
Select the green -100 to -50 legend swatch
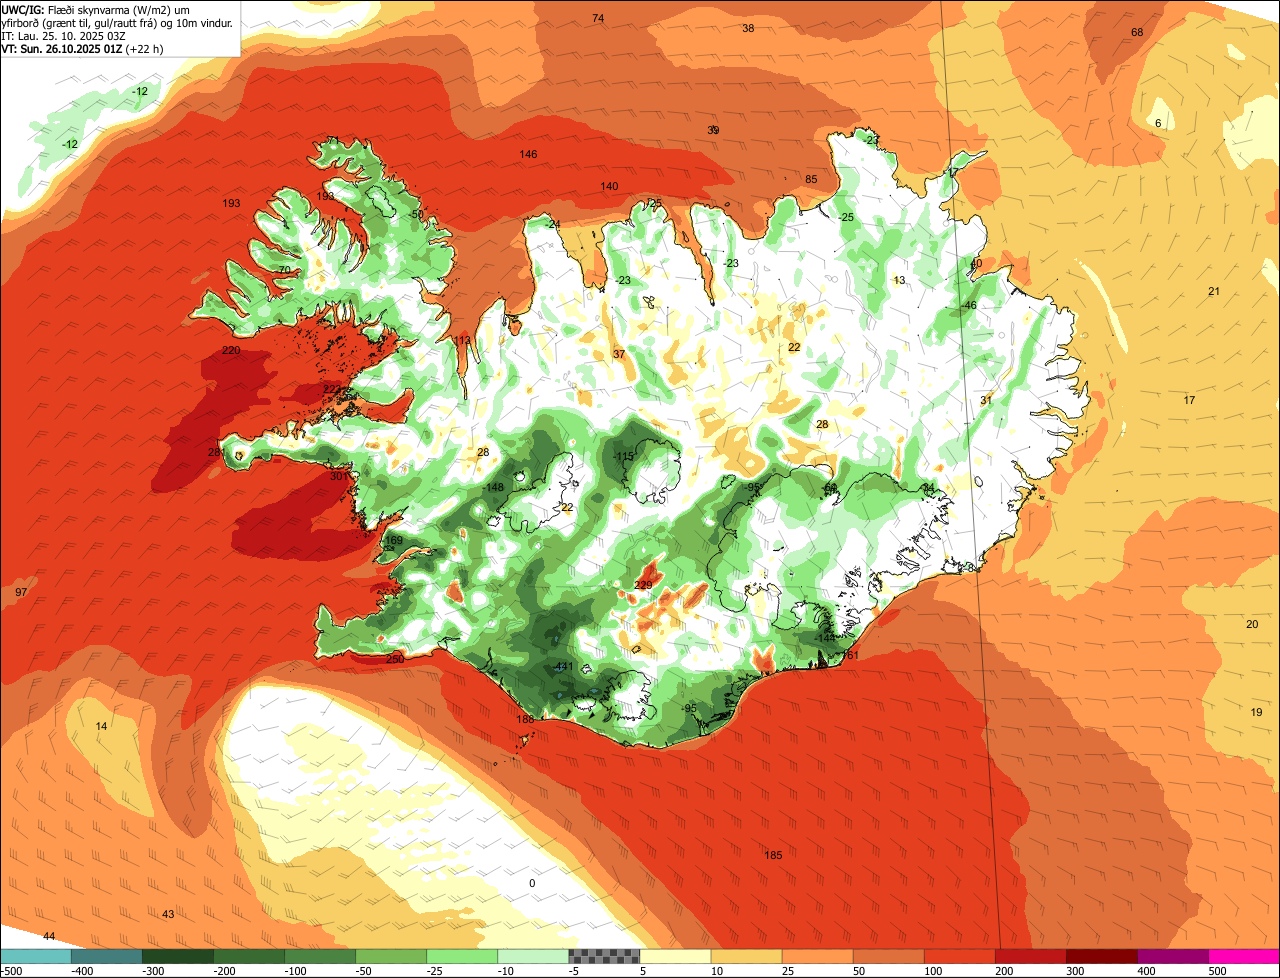tap(320, 956)
